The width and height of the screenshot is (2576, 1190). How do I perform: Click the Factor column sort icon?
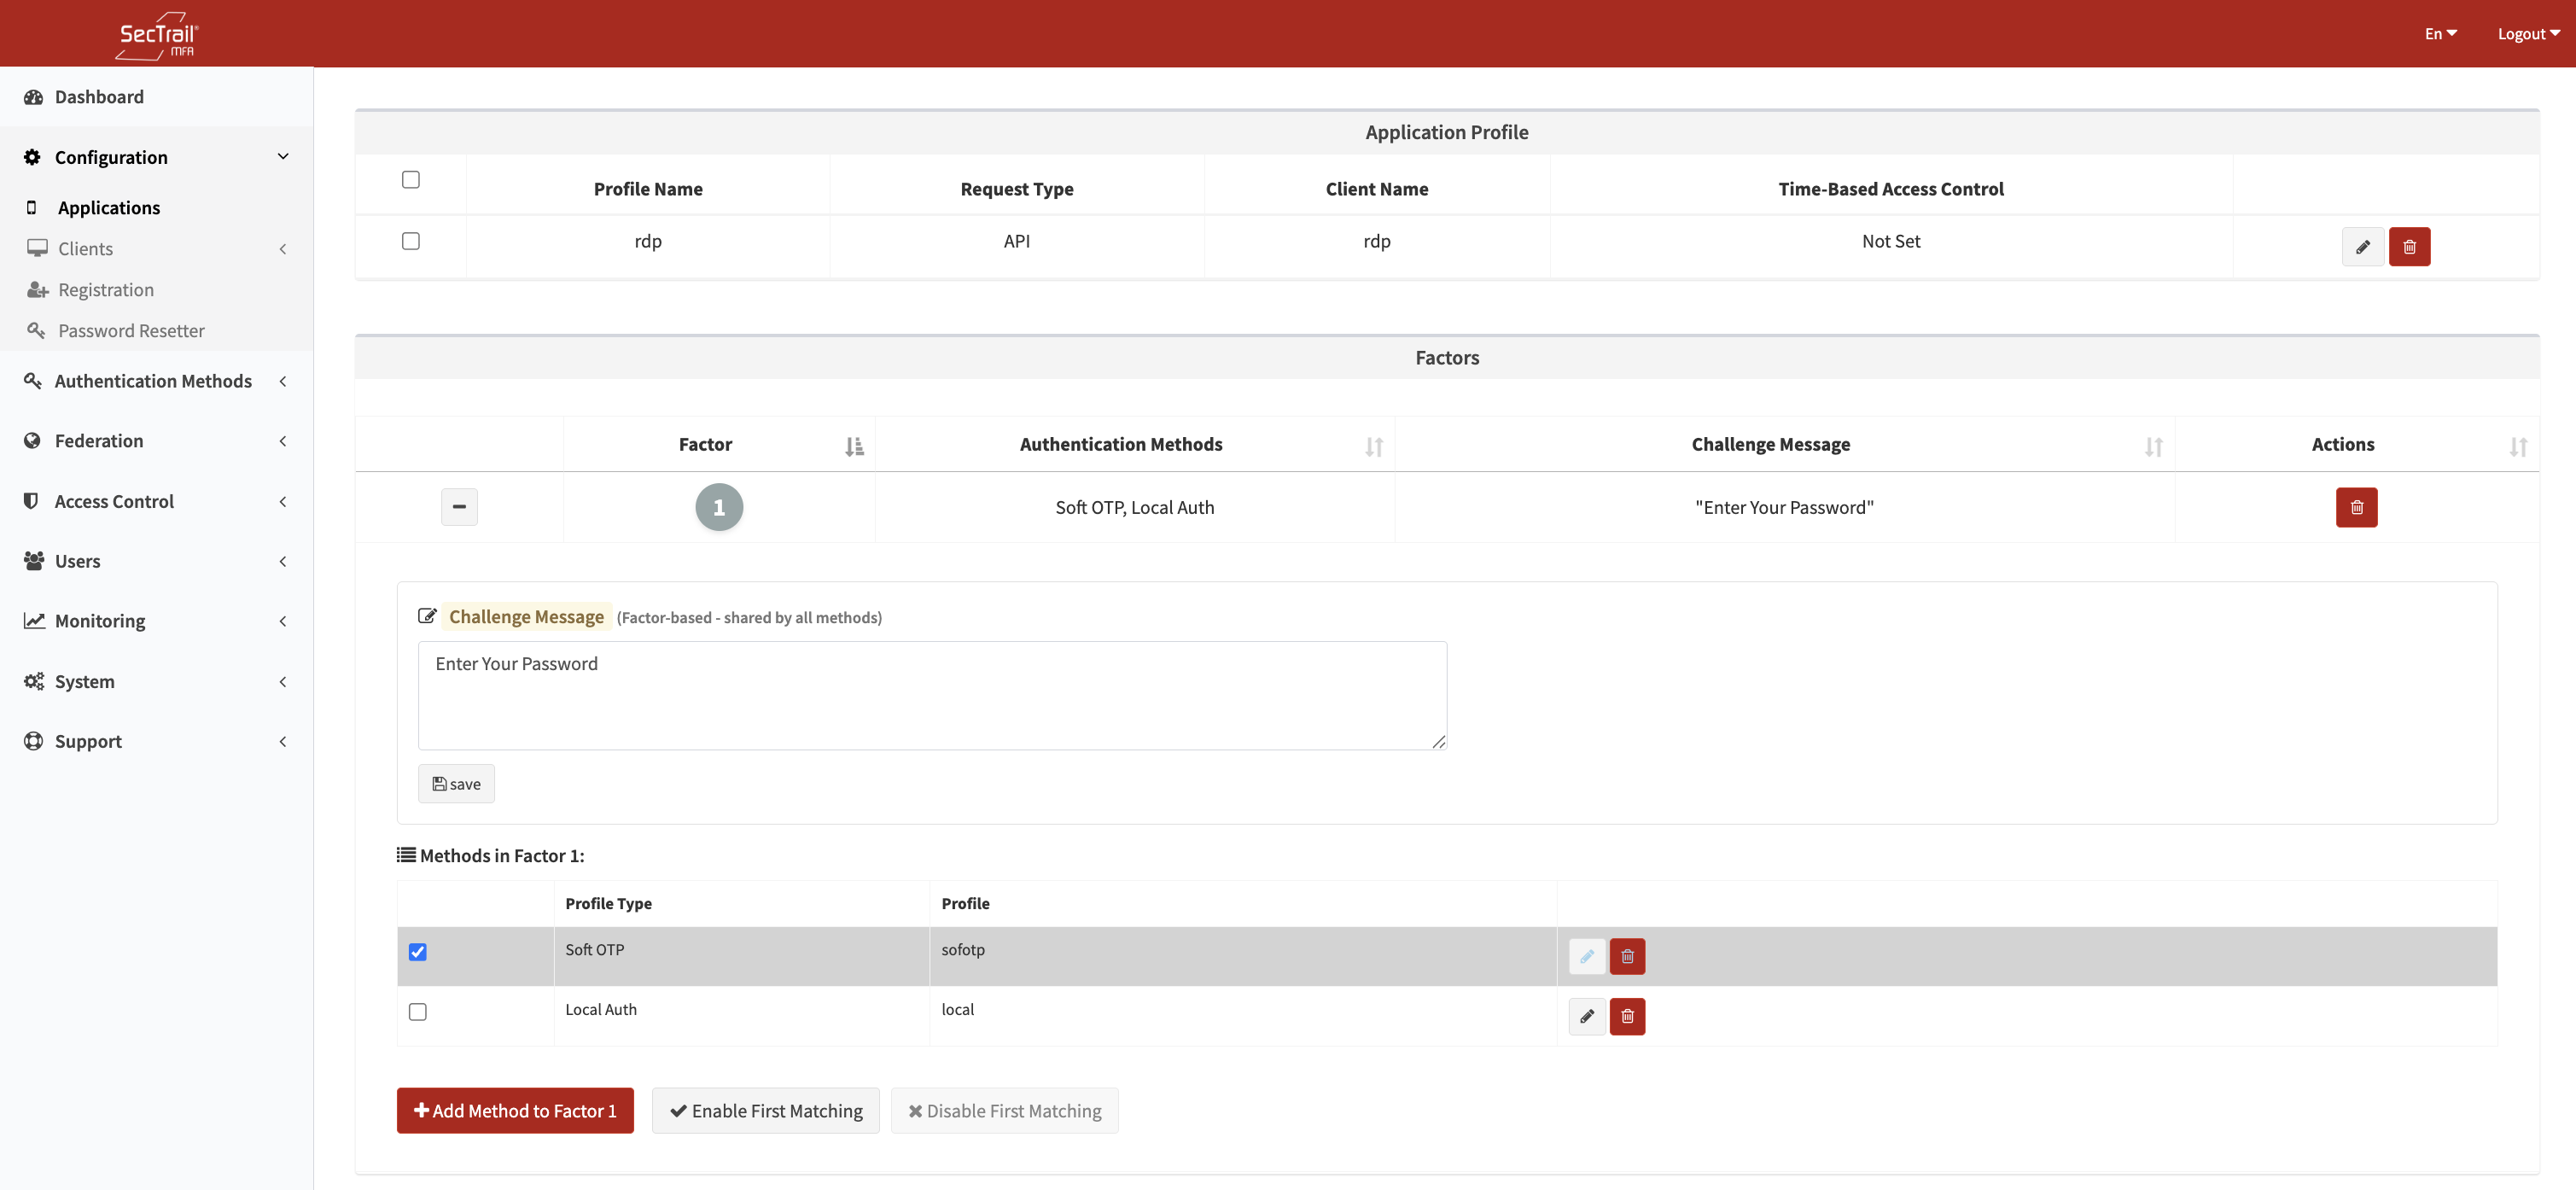tap(854, 446)
